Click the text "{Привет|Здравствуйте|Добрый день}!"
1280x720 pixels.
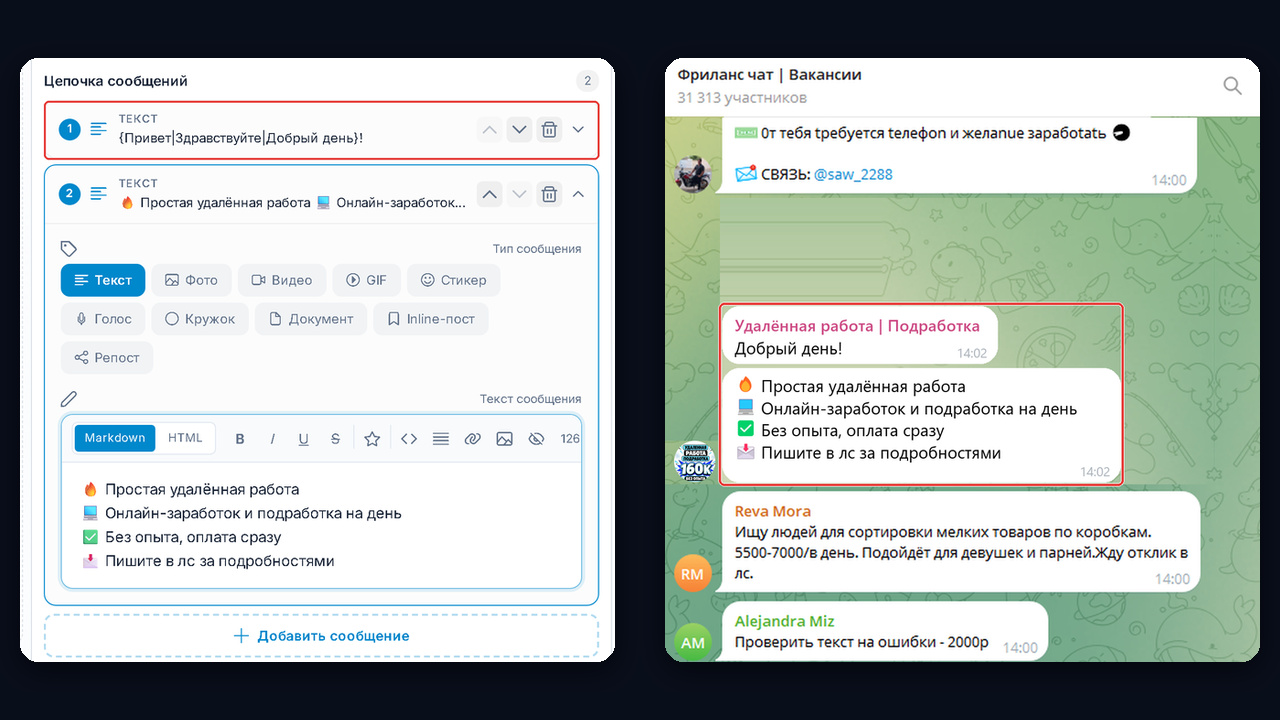[241, 137]
